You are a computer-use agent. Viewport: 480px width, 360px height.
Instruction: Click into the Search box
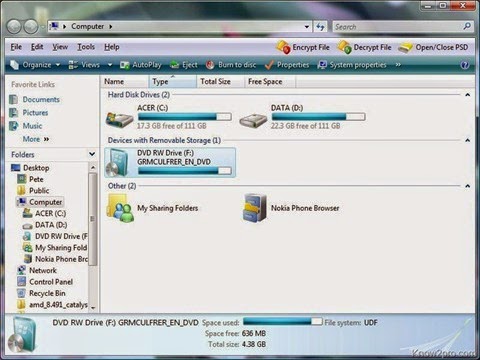(x=397, y=27)
